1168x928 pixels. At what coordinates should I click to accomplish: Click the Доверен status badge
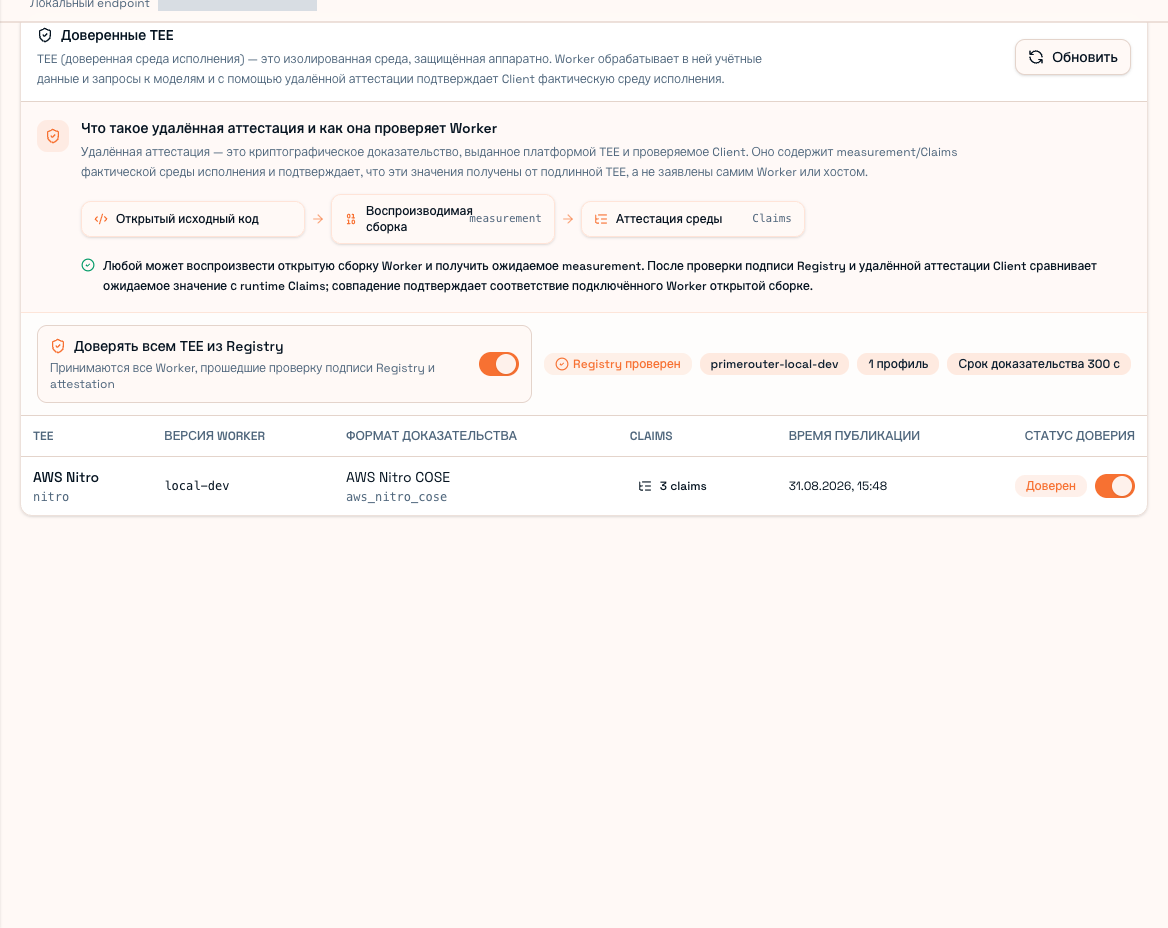pyautogui.click(x=1050, y=486)
